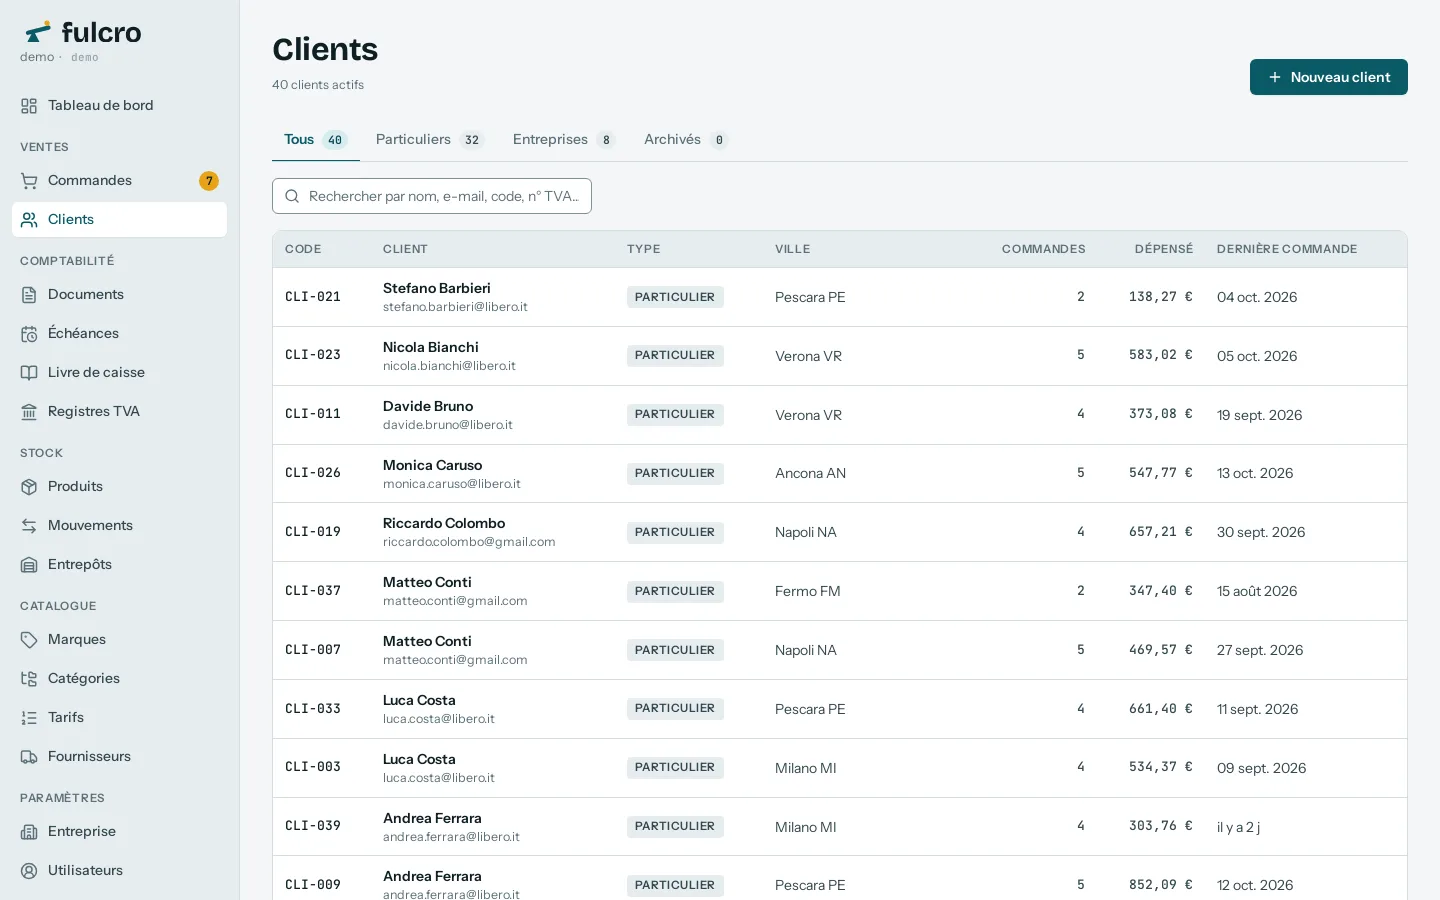
Task: Switch to the Archivés tab
Action: point(686,140)
